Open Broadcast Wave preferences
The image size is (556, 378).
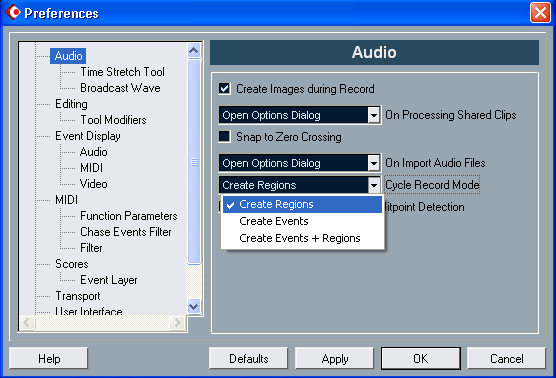tap(120, 88)
